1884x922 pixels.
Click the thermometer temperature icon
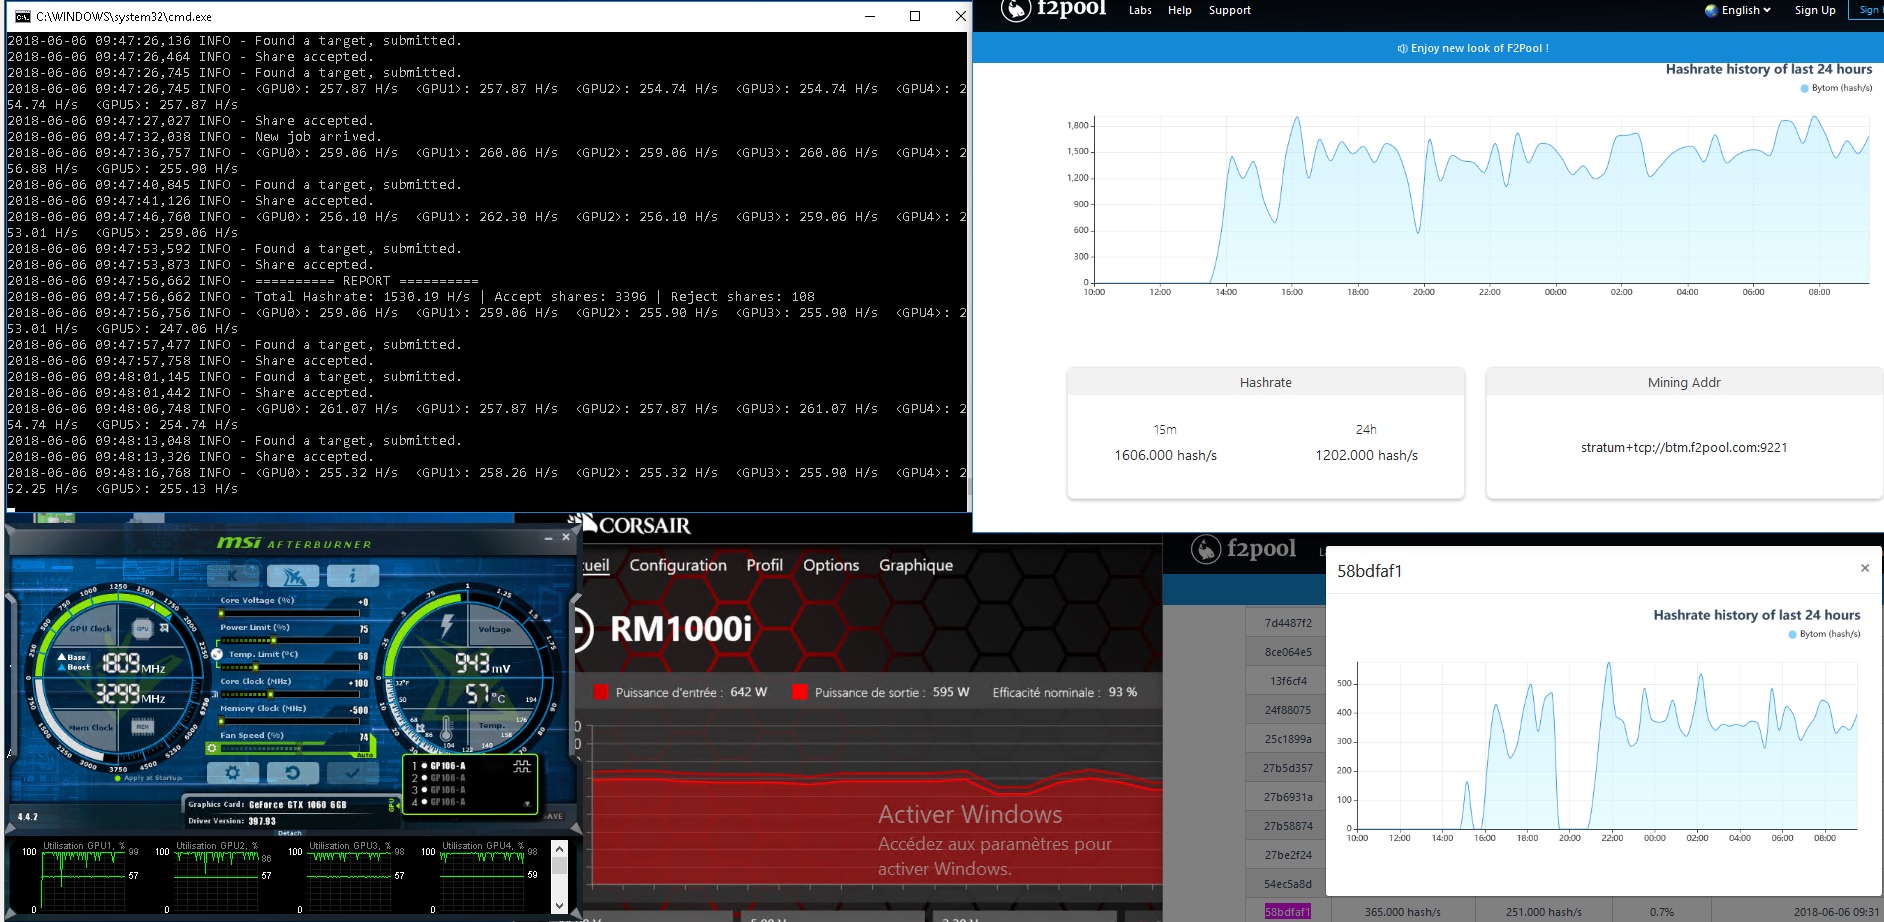point(447,727)
